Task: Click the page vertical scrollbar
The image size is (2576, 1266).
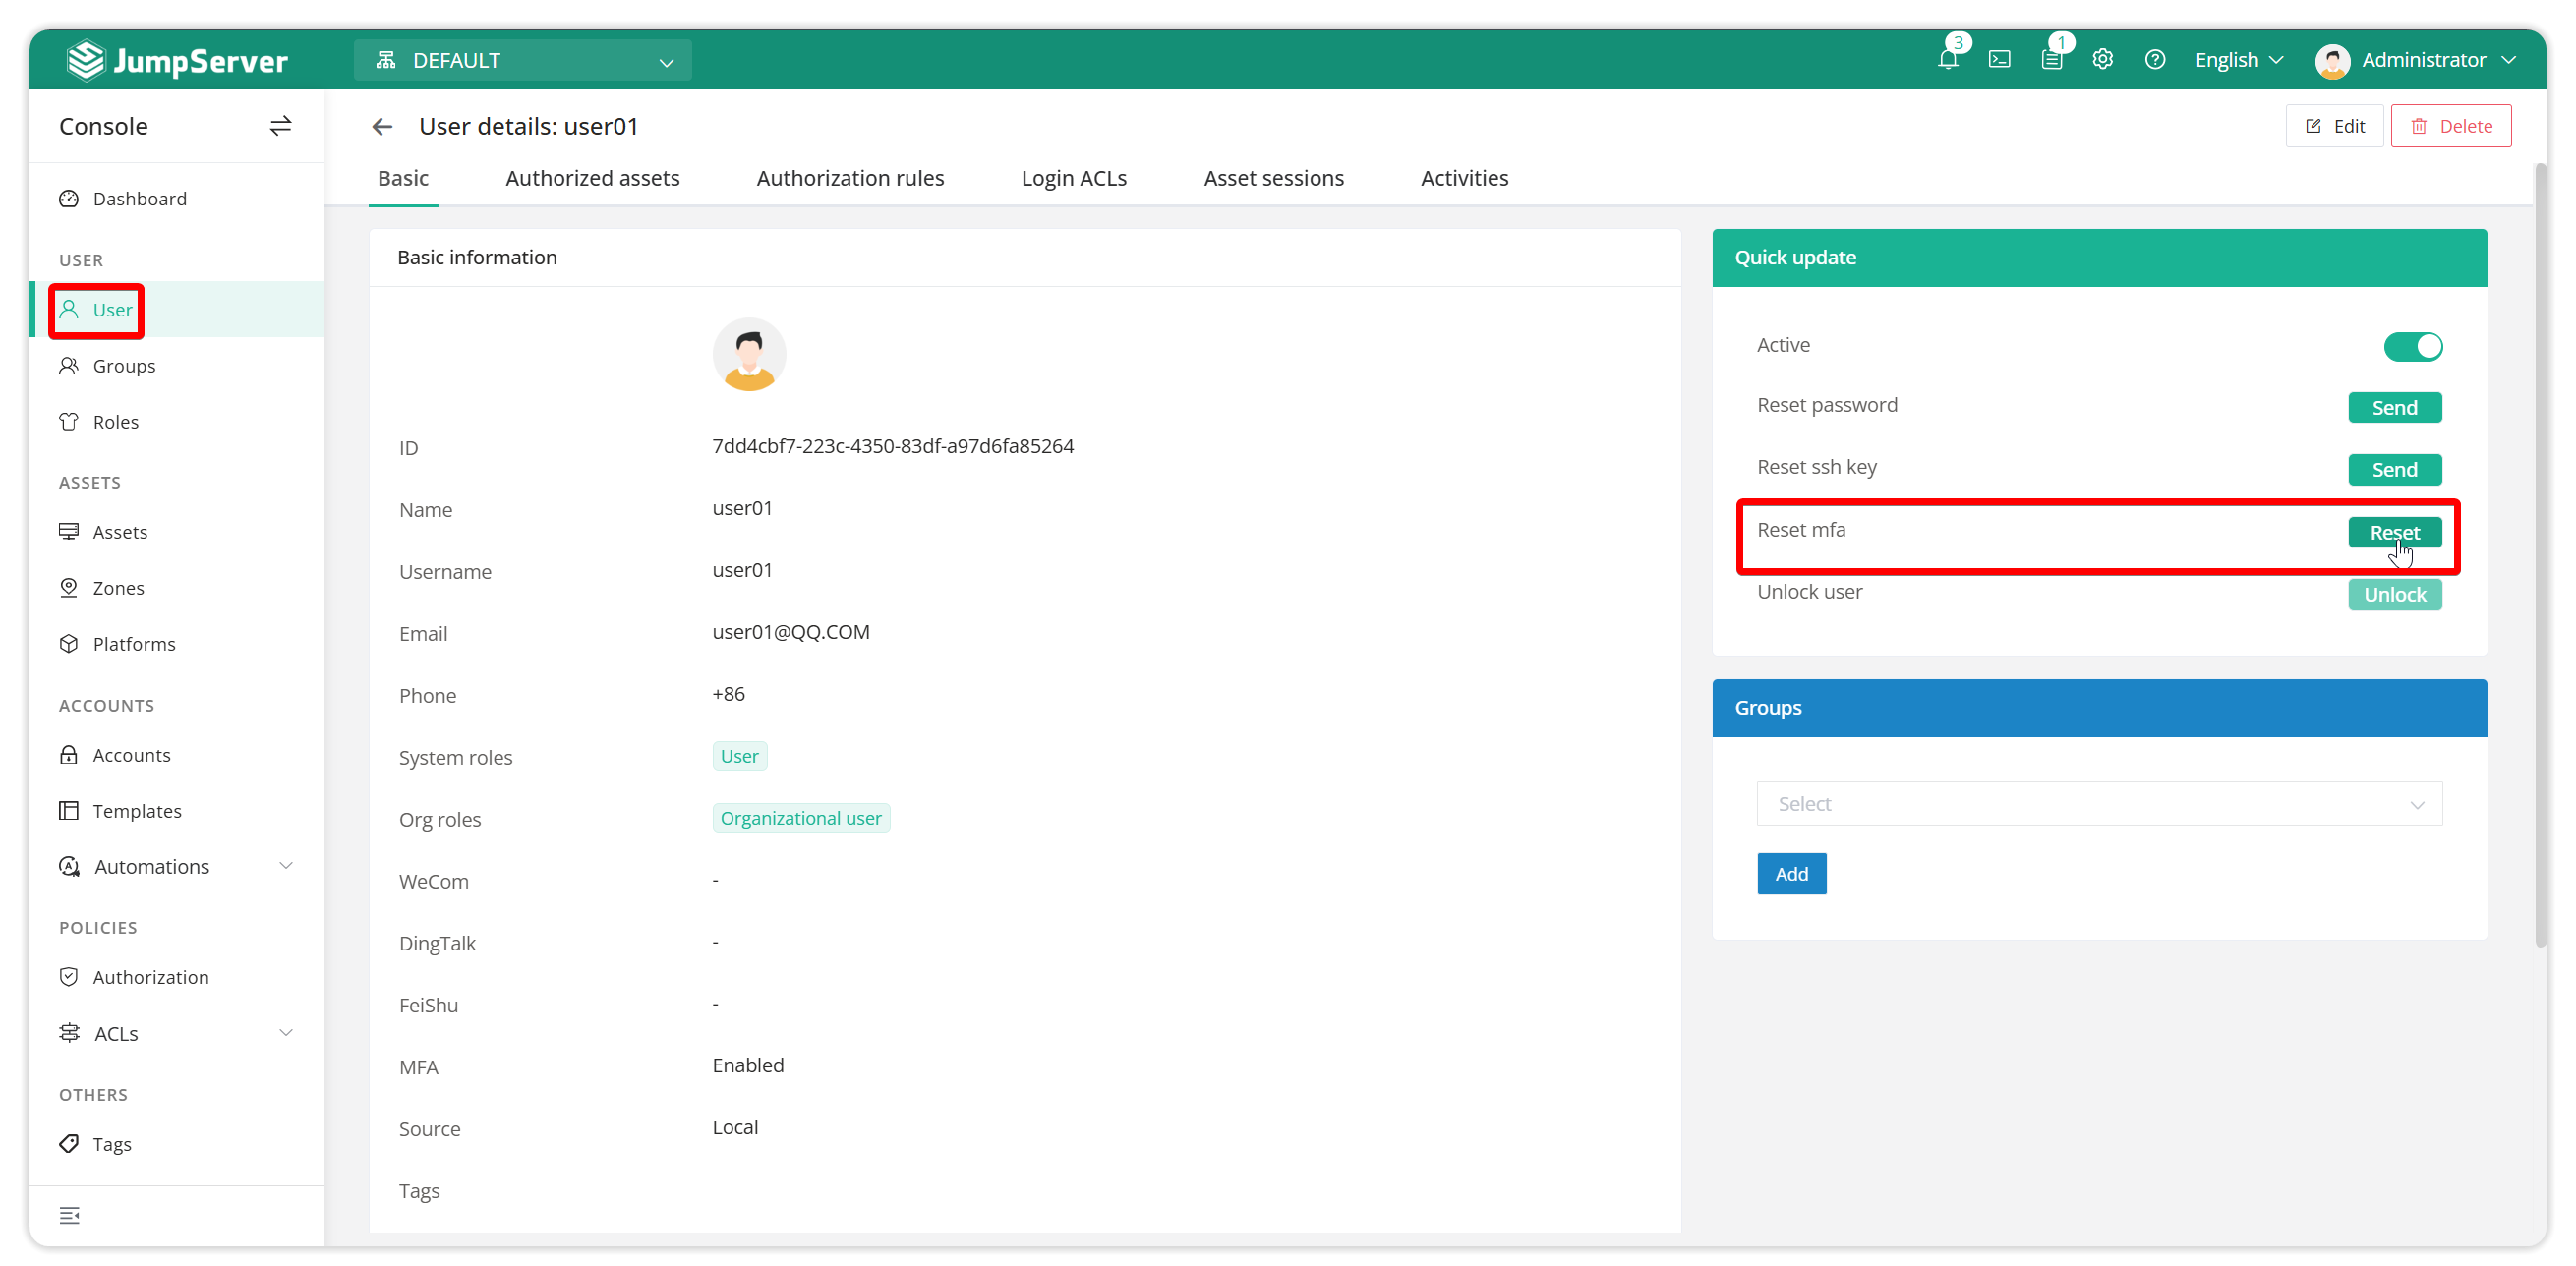Action: click(x=2538, y=555)
